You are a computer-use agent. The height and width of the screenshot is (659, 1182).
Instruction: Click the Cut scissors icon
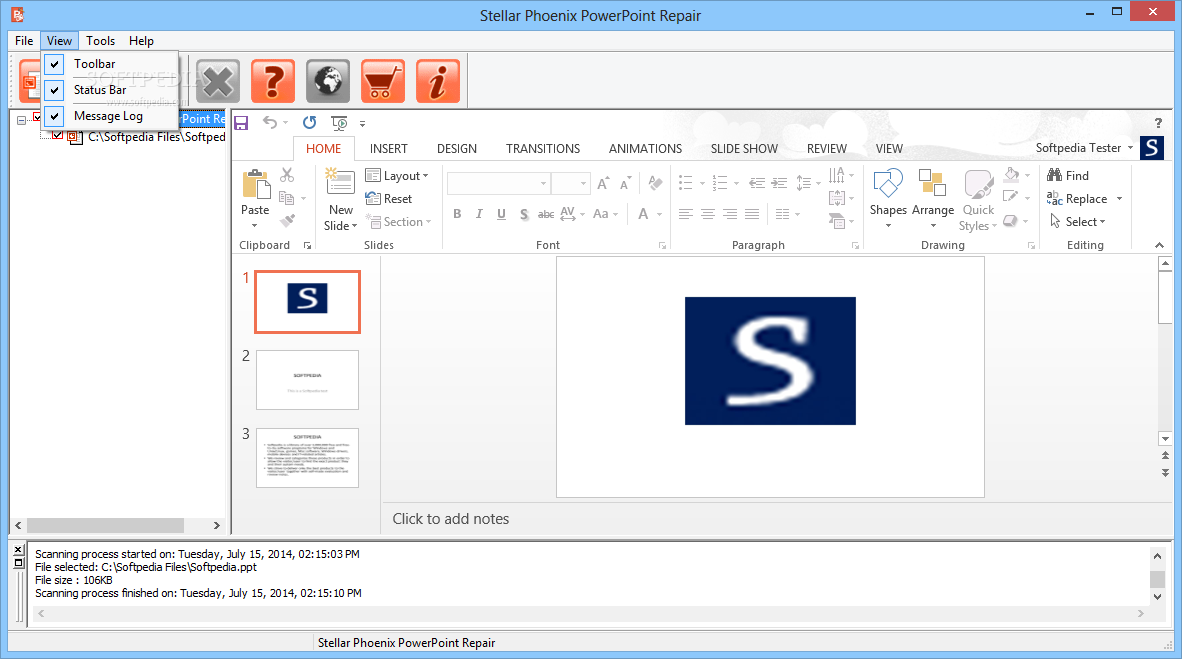tap(286, 175)
